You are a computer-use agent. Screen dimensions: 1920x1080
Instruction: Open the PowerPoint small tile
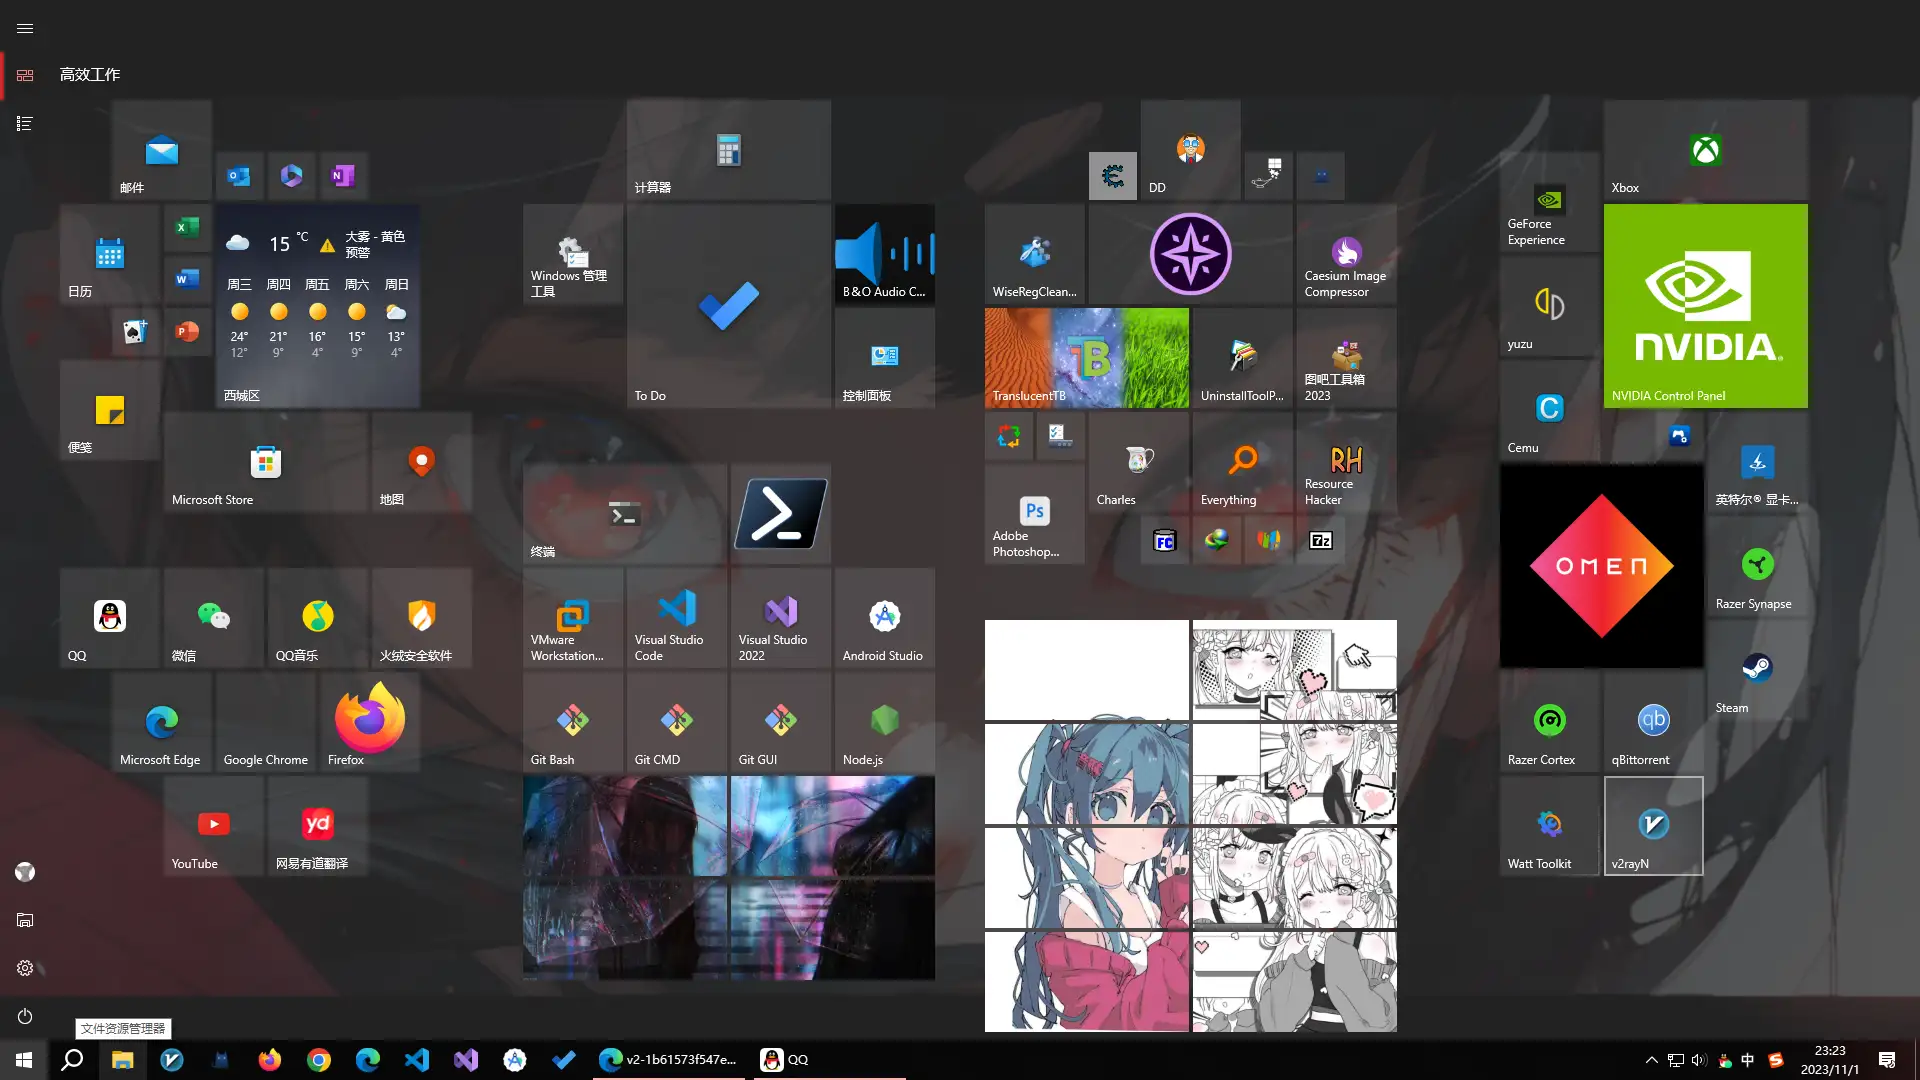click(x=187, y=332)
